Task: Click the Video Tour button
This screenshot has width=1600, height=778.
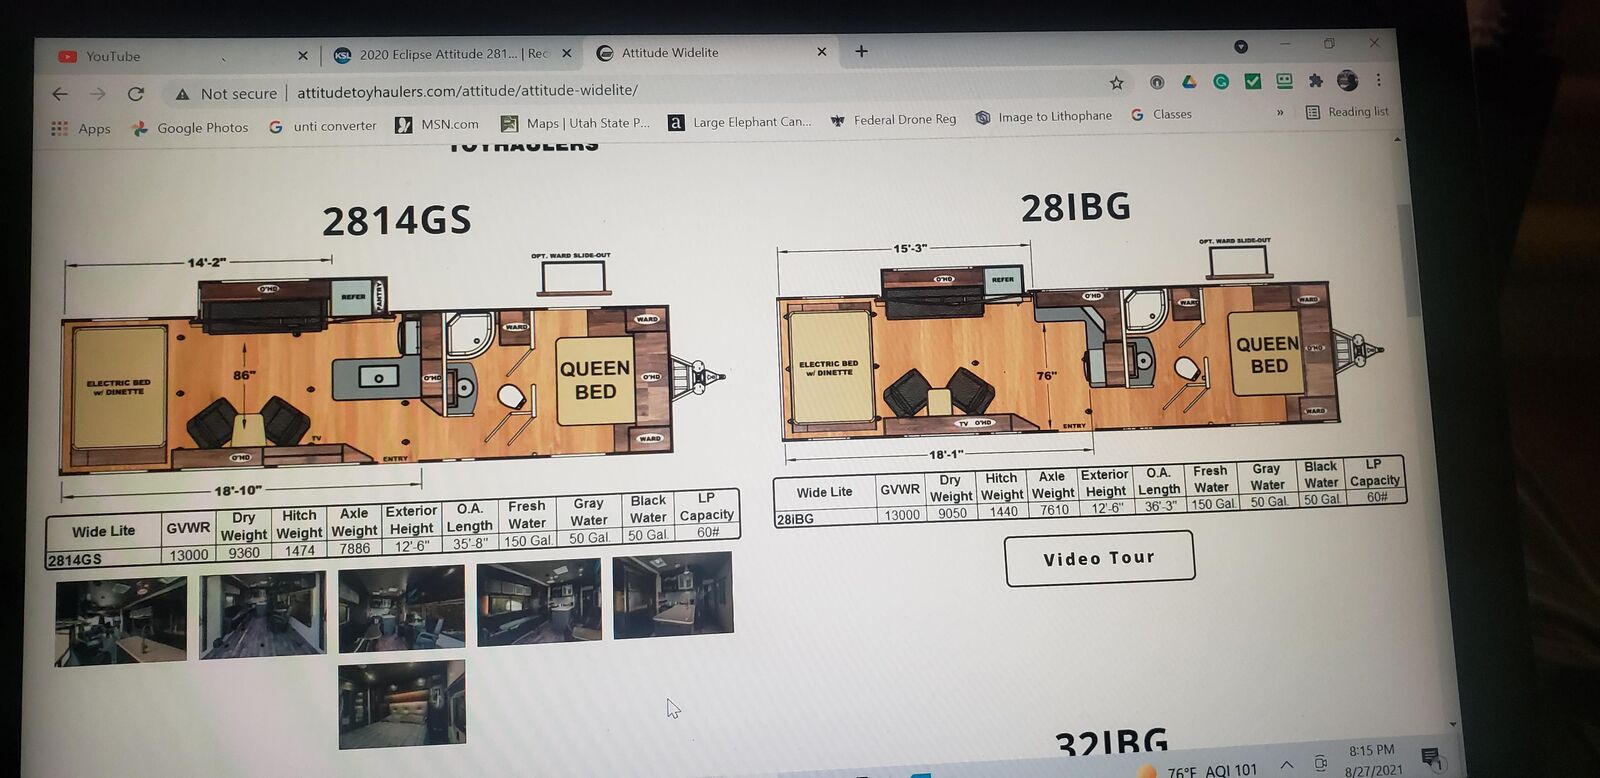Action: tap(1099, 558)
